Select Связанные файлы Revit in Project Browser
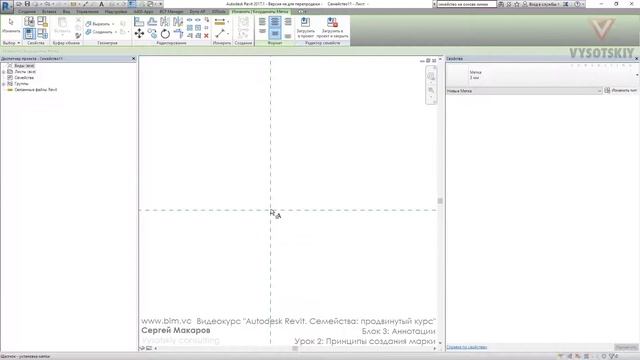 tap(36, 90)
